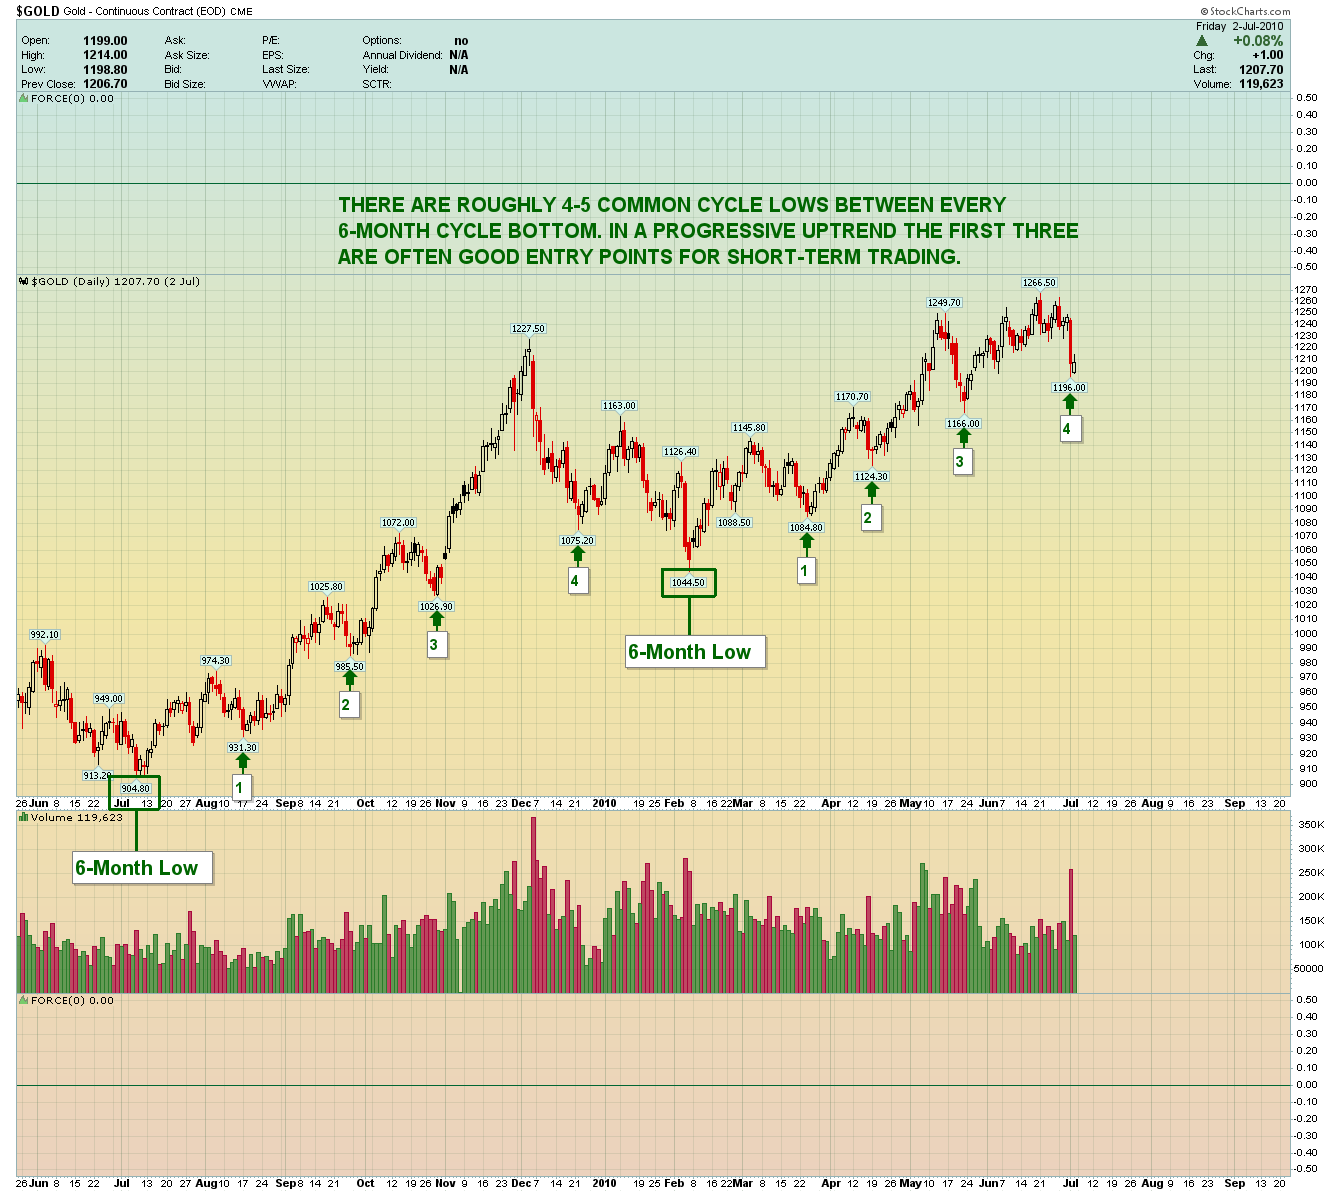Click the 350K tick on volume axis
The height and width of the screenshot is (1192, 1340).
pyautogui.click(x=1311, y=825)
